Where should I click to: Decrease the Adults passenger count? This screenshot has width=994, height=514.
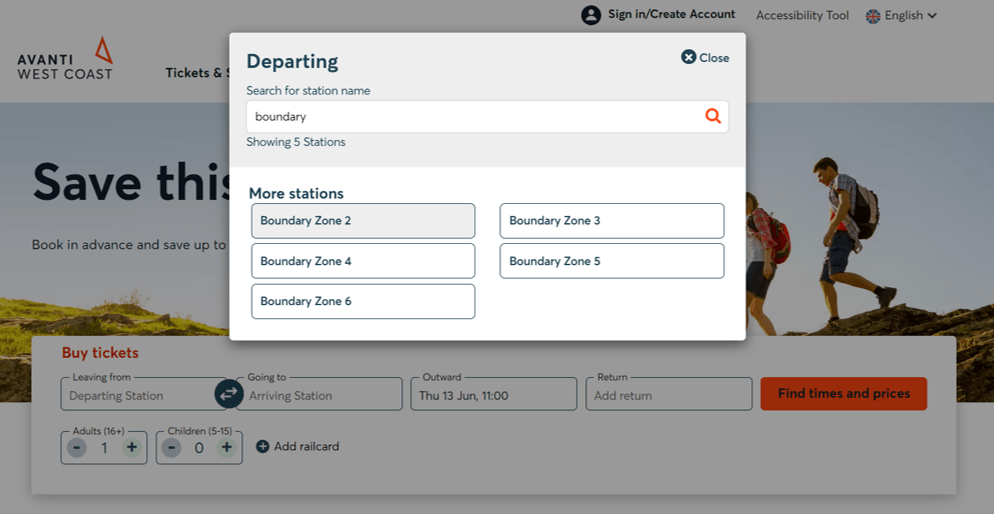77,448
